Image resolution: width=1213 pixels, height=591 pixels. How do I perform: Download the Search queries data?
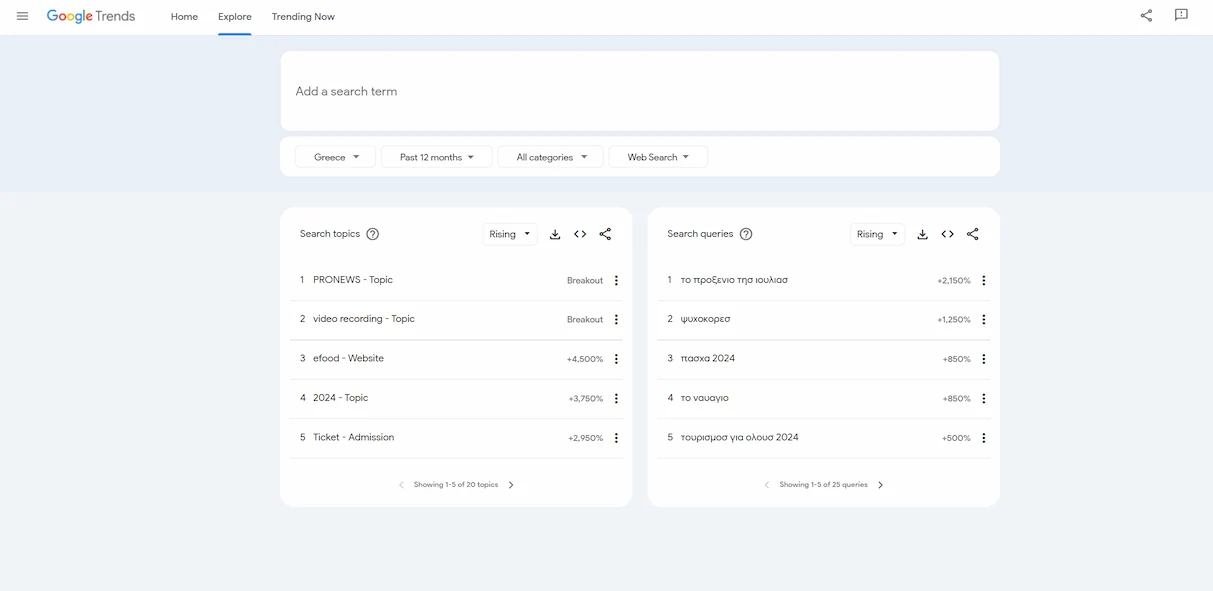pos(922,233)
